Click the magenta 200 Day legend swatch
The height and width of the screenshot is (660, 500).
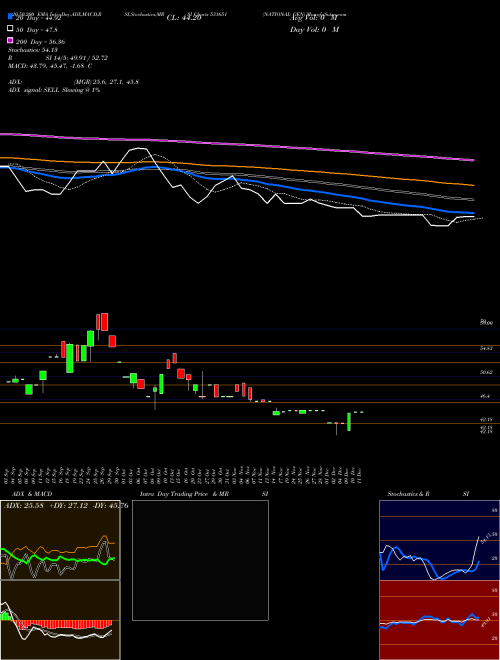click(10, 40)
